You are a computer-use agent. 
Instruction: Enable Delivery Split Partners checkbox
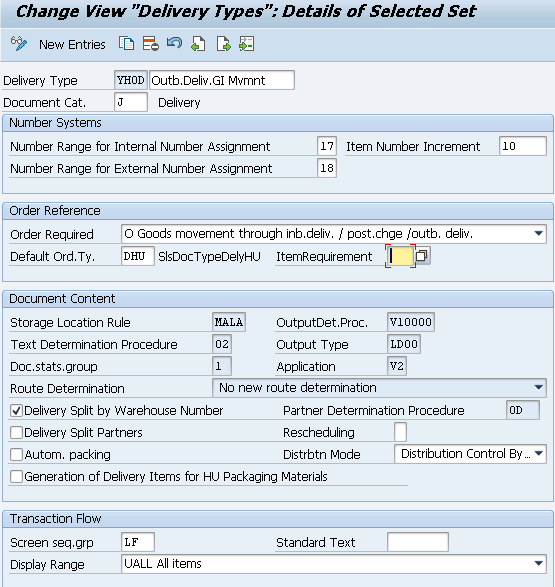click(16, 432)
